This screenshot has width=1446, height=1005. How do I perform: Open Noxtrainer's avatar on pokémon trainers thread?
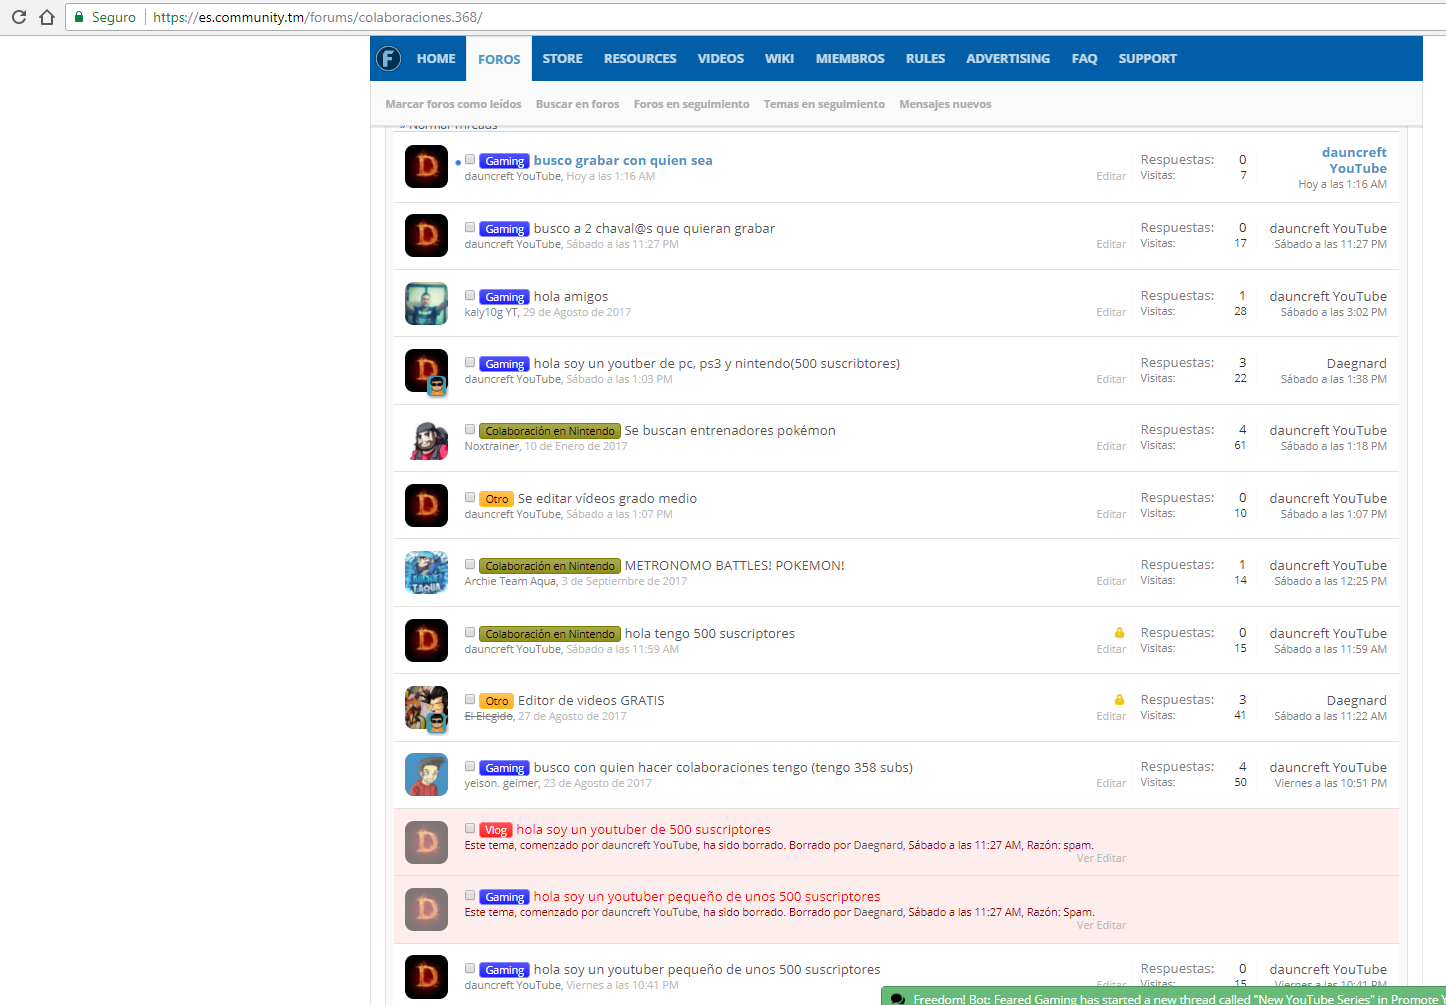(426, 439)
